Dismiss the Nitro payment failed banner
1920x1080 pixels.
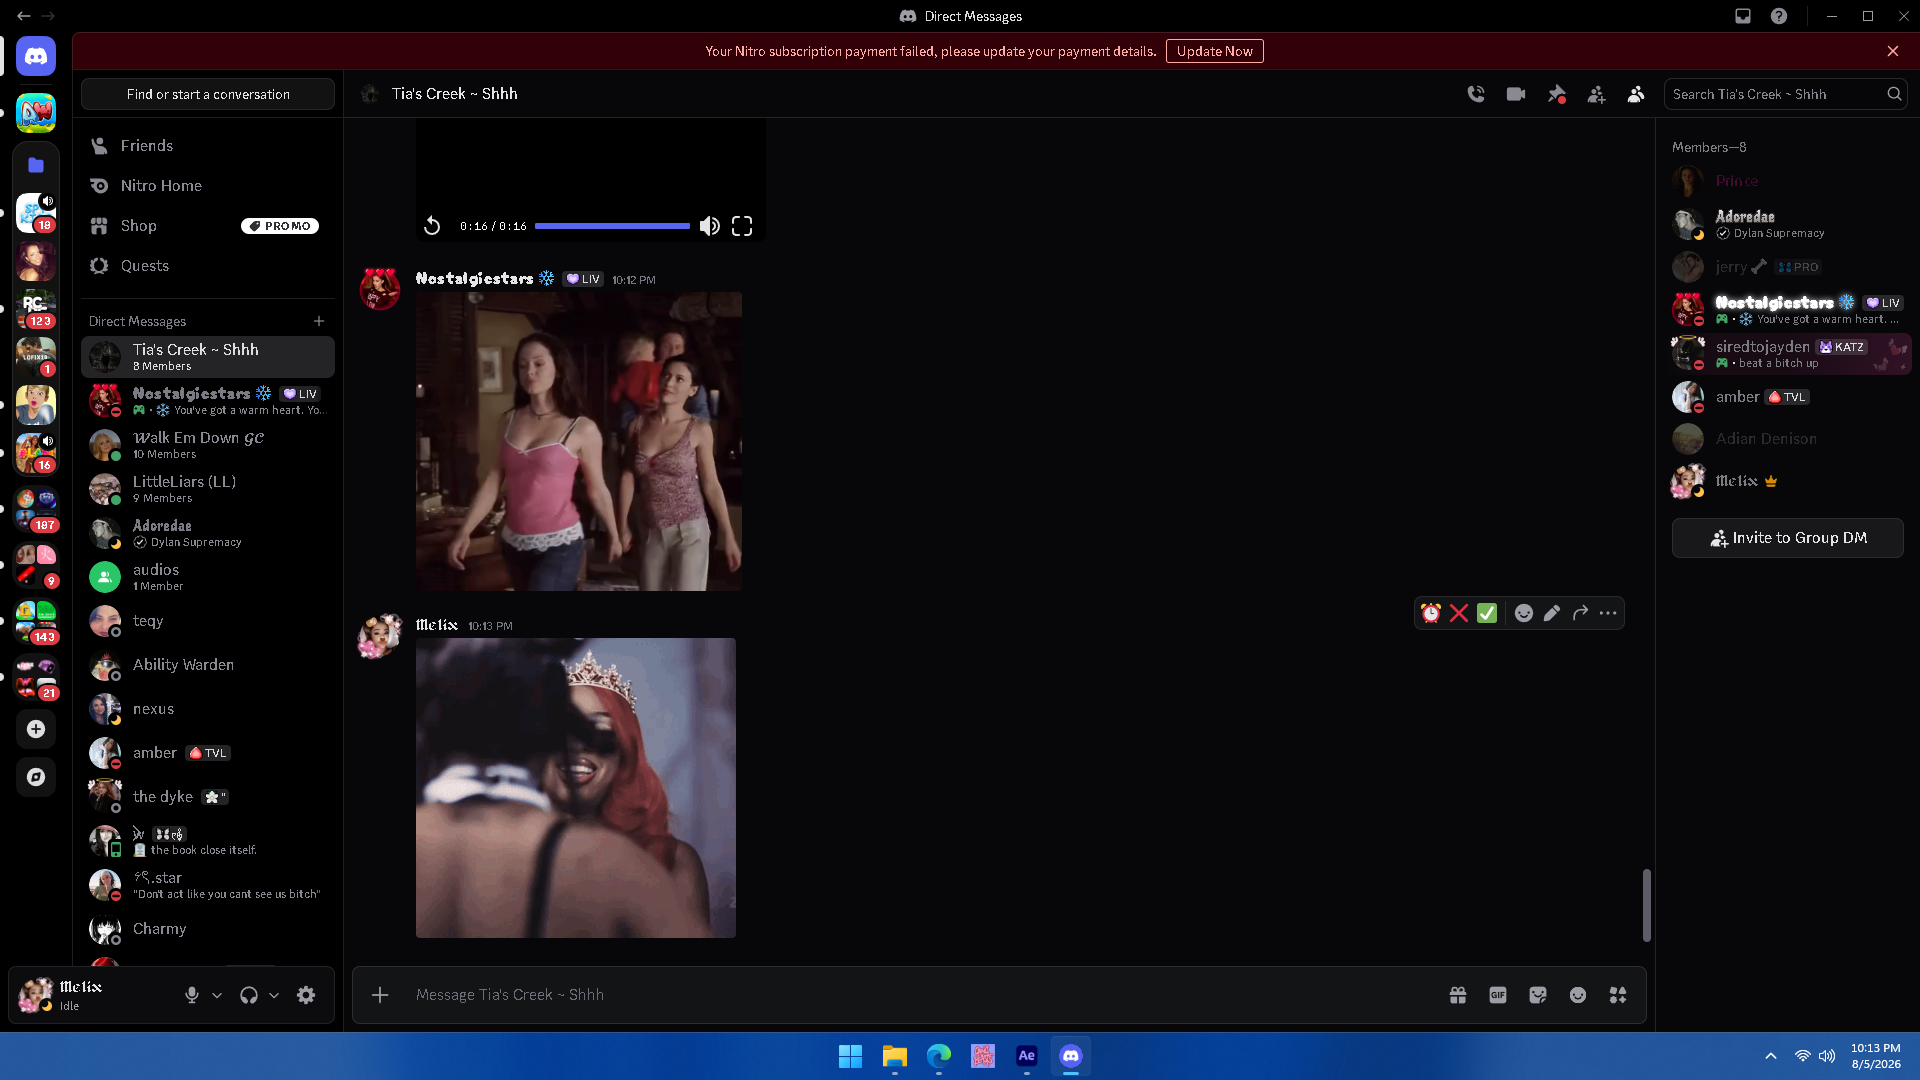pos(1893,51)
